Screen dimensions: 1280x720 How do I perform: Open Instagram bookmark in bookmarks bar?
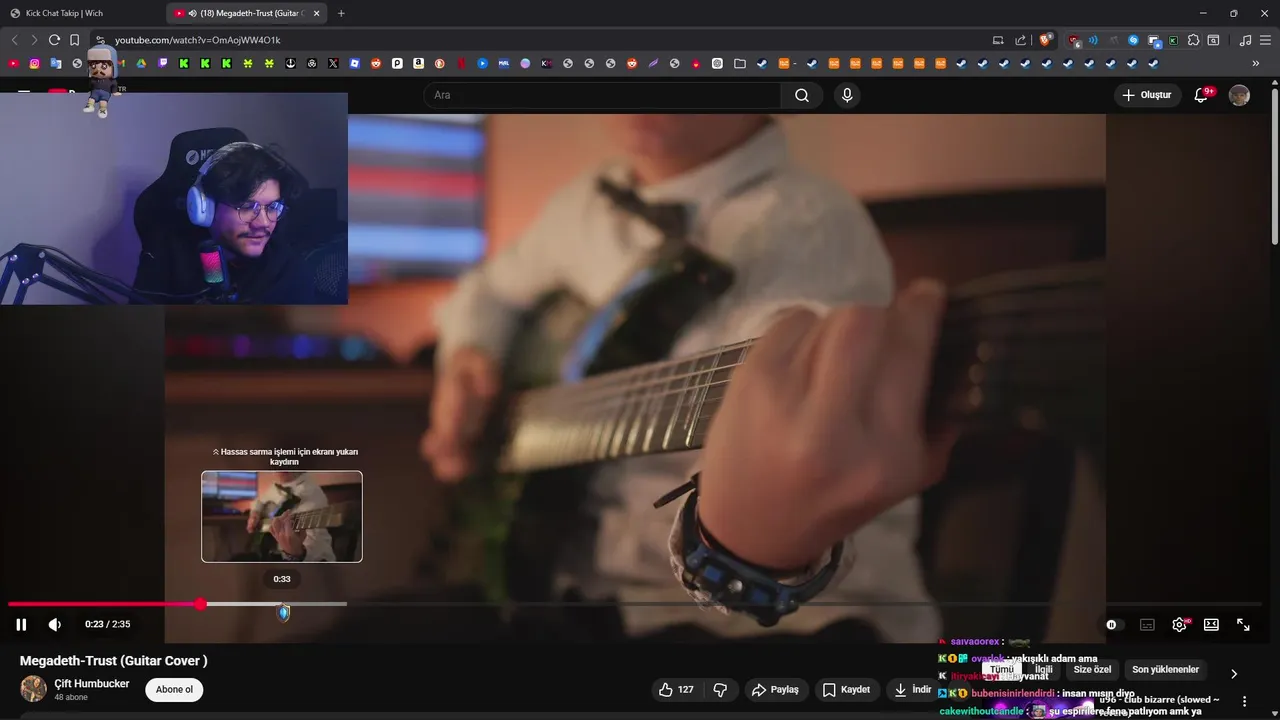click(x=35, y=63)
